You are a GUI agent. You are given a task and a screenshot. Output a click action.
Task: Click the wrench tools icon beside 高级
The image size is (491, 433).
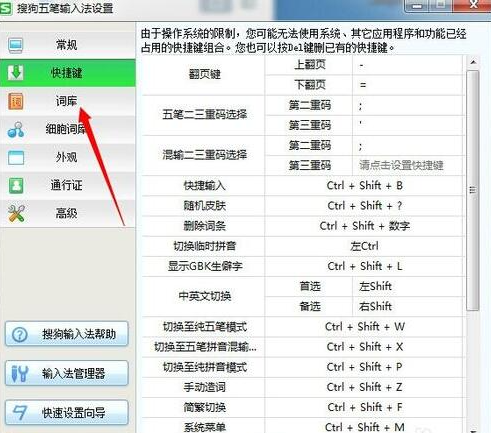[x=16, y=214]
